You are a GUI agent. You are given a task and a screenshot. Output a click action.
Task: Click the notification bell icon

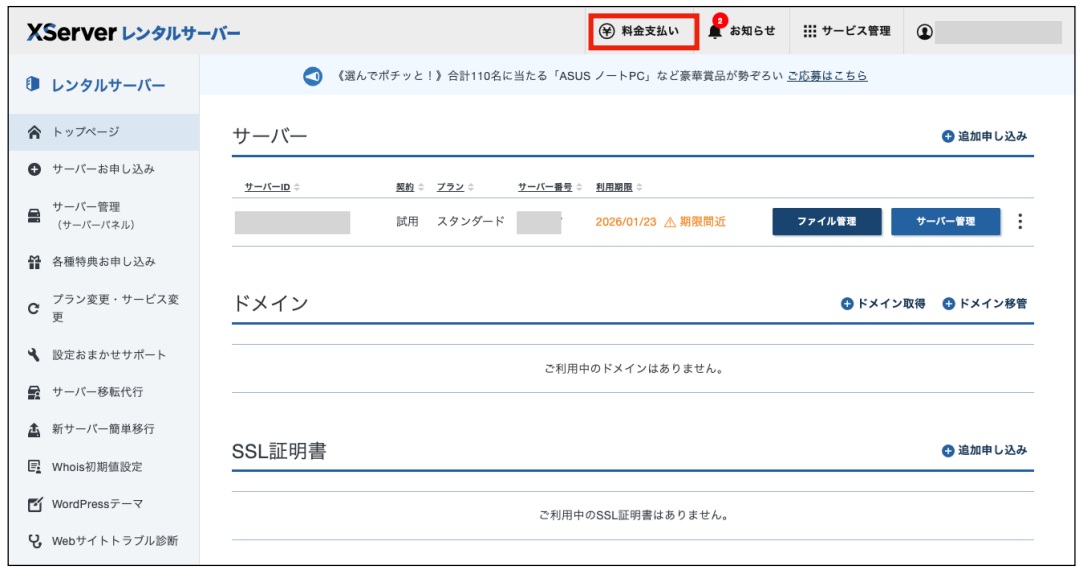tap(715, 32)
